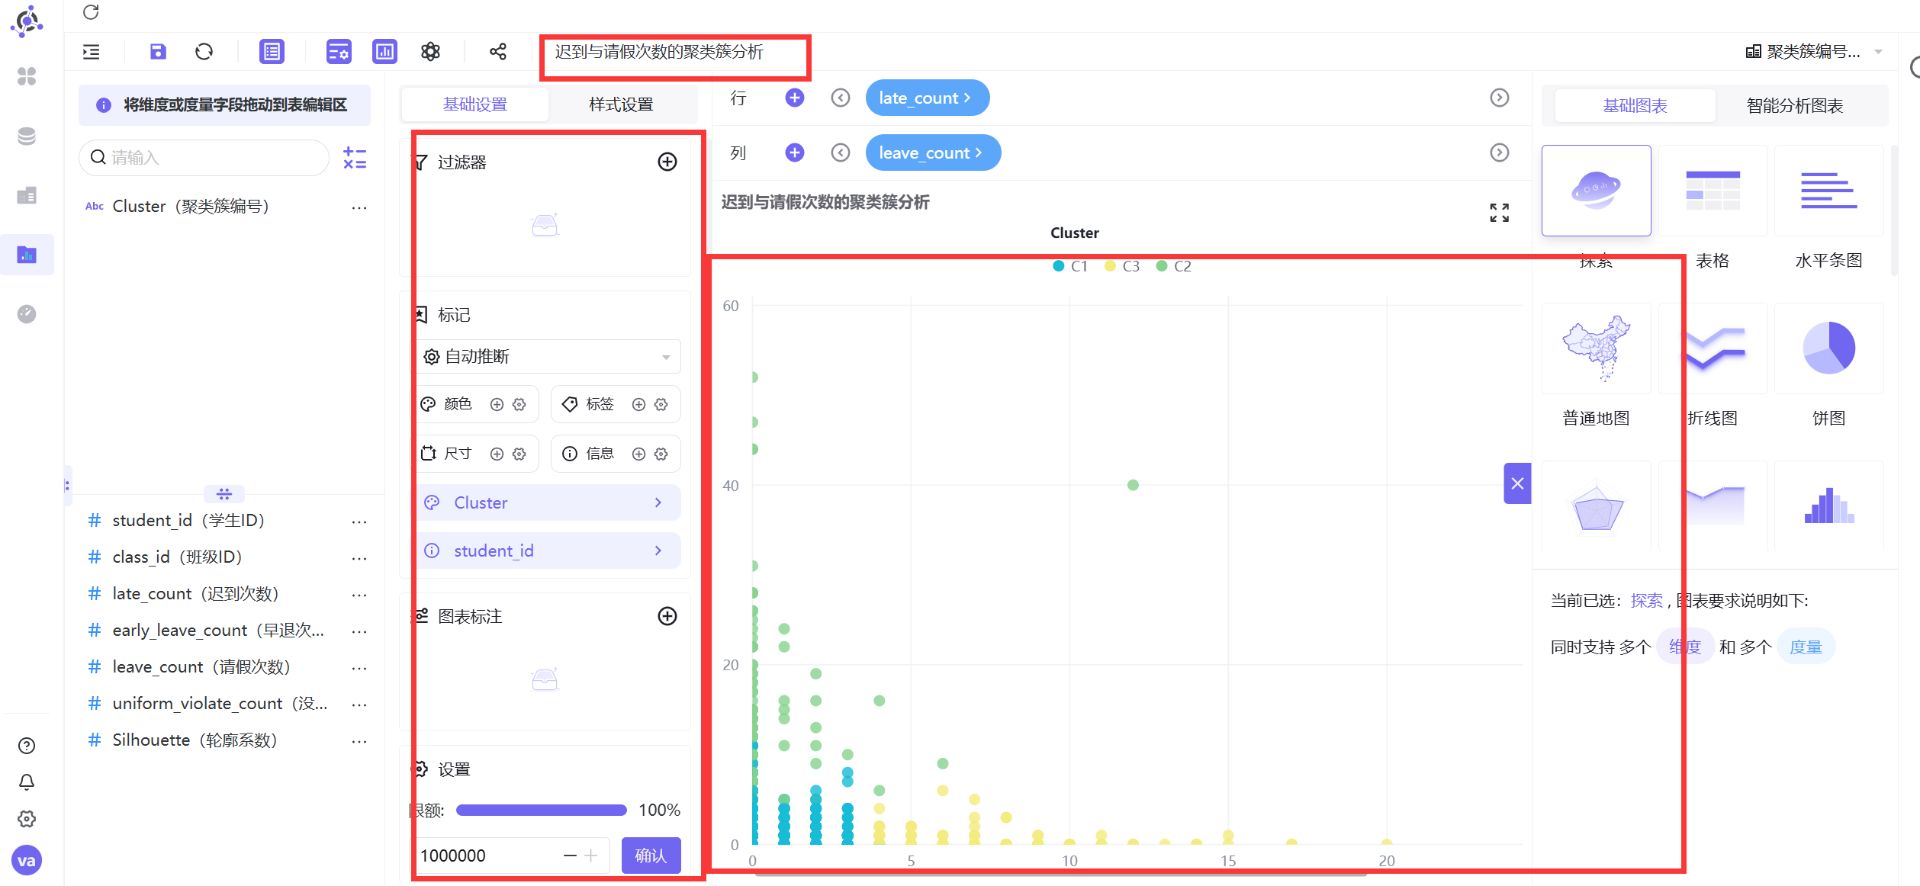This screenshot has width=1920, height=886.
Task: Add a field to the row shelf
Action: pos(795,97)
